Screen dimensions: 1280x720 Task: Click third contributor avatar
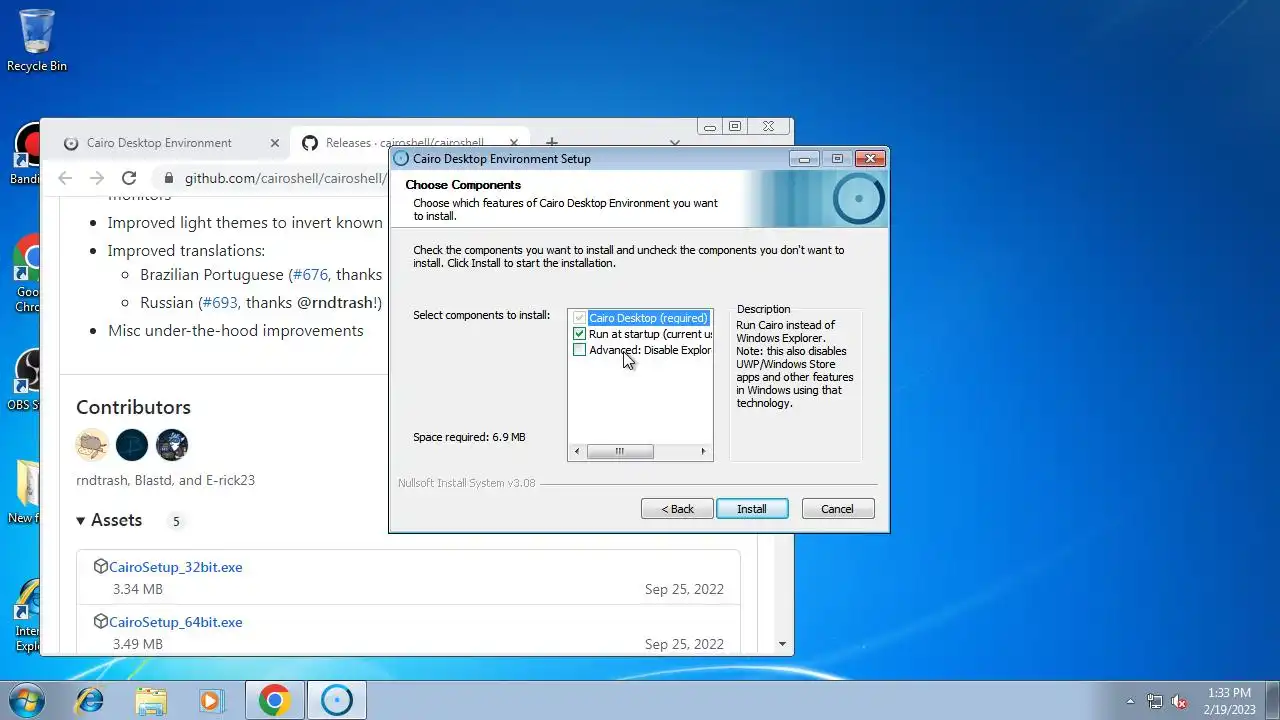[x=172, y=445]
